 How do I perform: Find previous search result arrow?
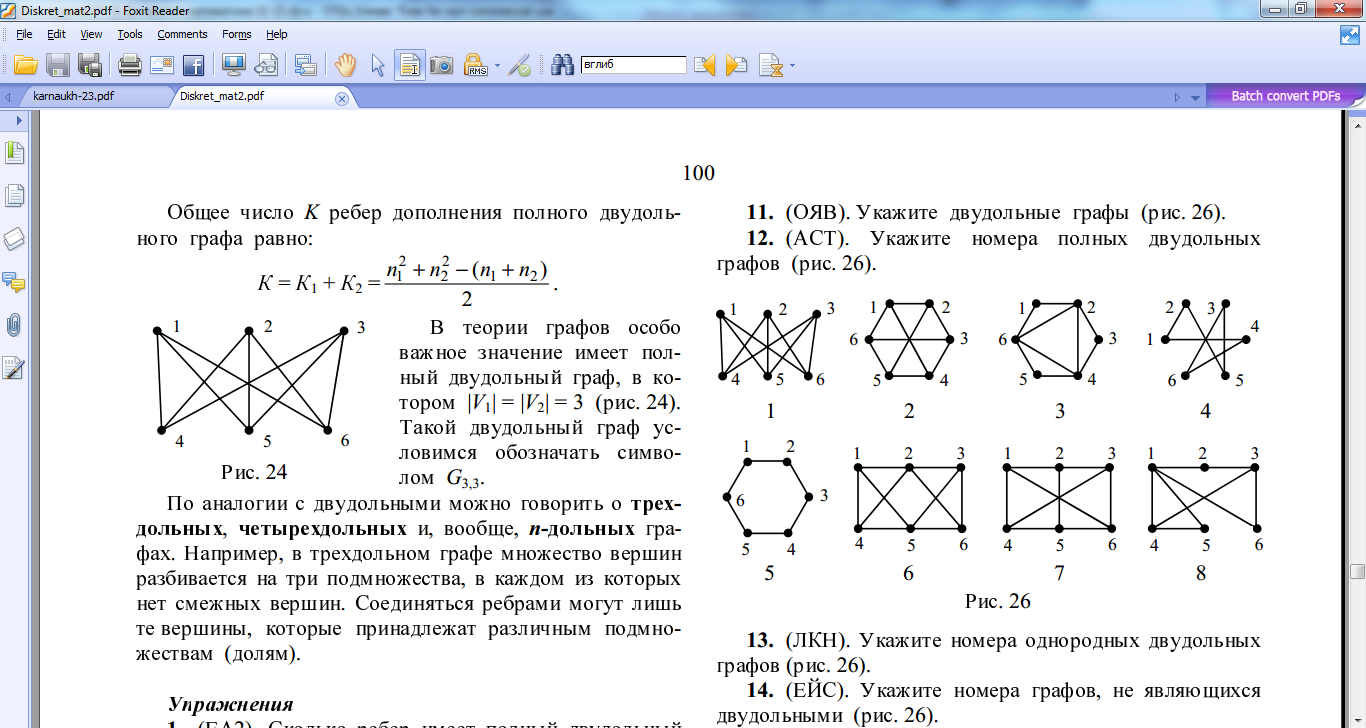[705, 65]
